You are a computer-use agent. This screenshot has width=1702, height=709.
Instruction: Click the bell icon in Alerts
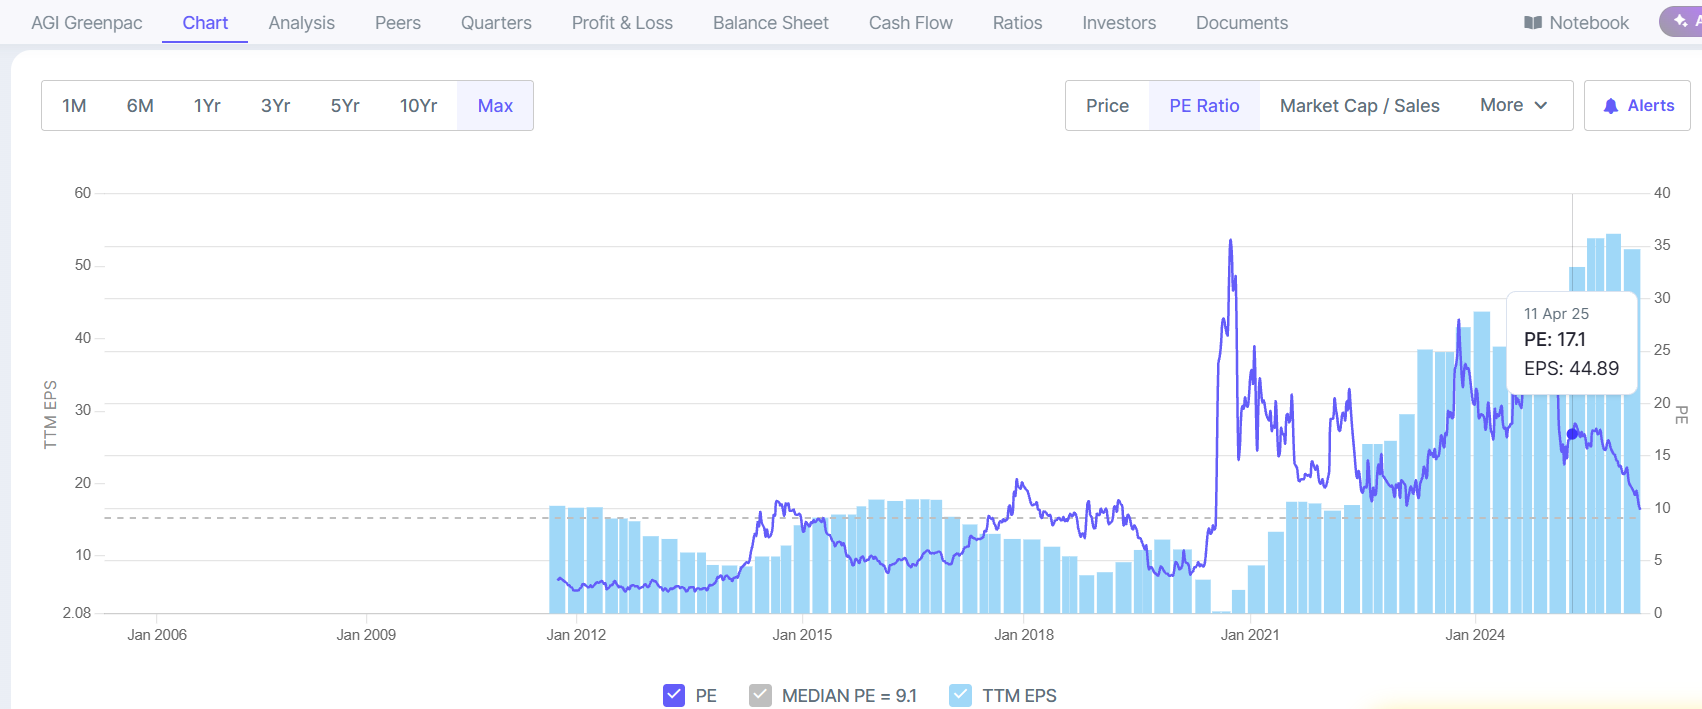coord(1610,106)
